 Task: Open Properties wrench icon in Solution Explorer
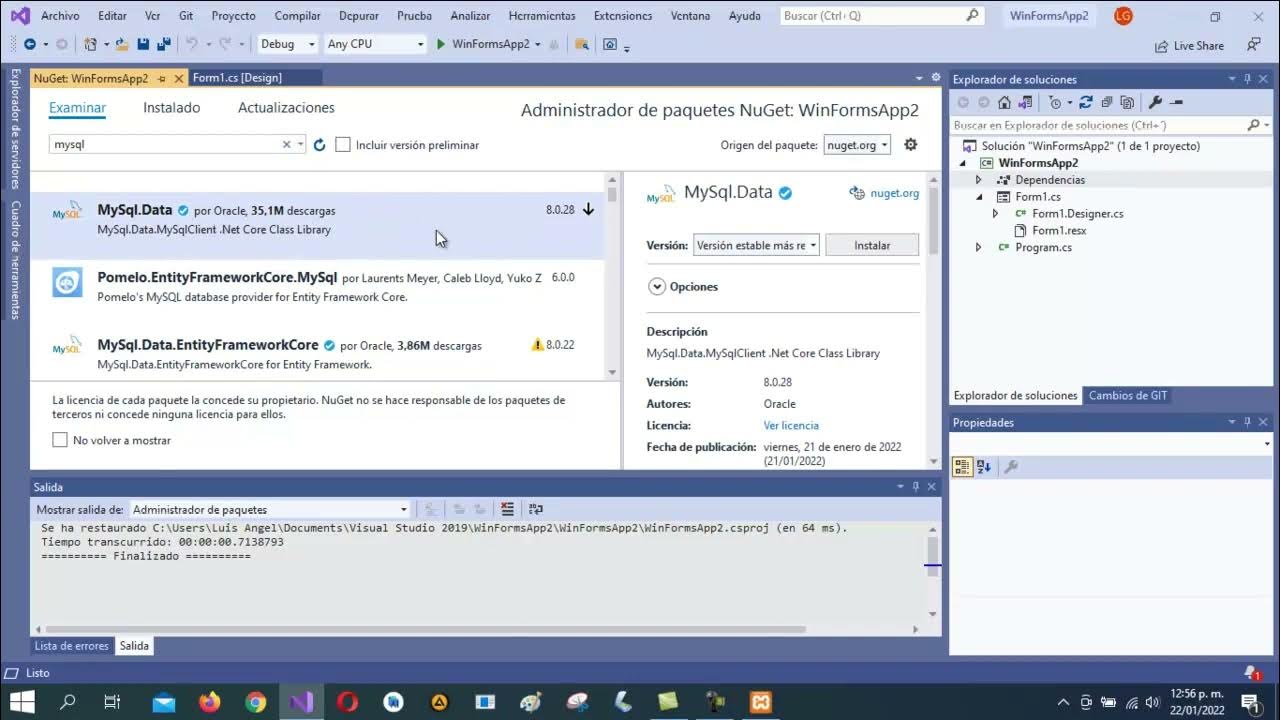click(x=1156, y=102)
